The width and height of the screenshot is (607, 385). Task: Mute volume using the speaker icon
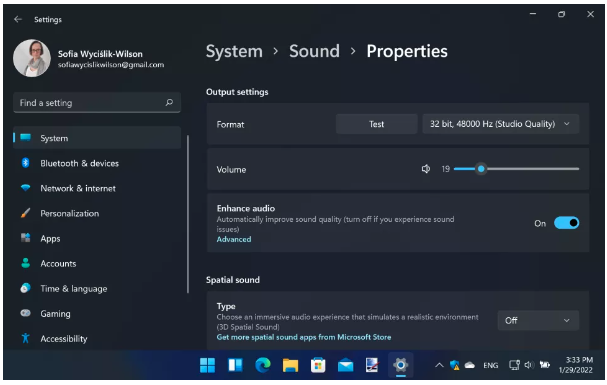tap(425, 169)
